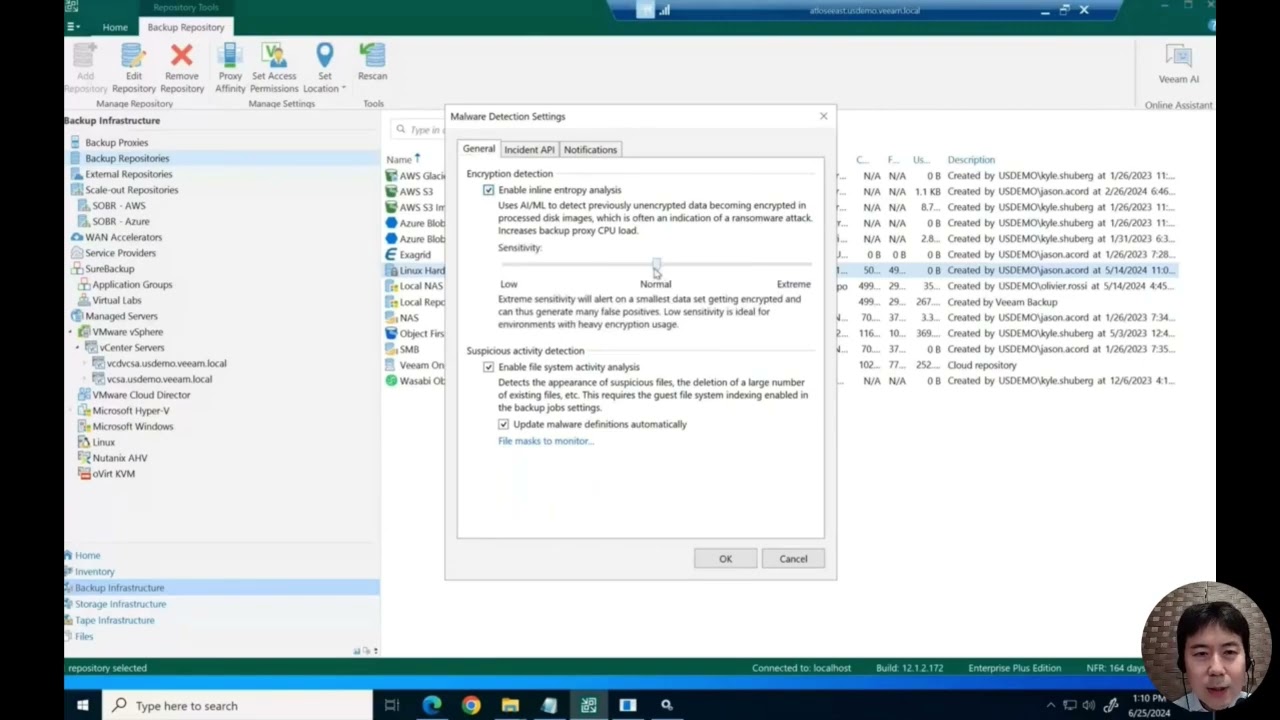Show hidden system tray icons
The image size is (1280, 720).
click(x=1050, y=705)
